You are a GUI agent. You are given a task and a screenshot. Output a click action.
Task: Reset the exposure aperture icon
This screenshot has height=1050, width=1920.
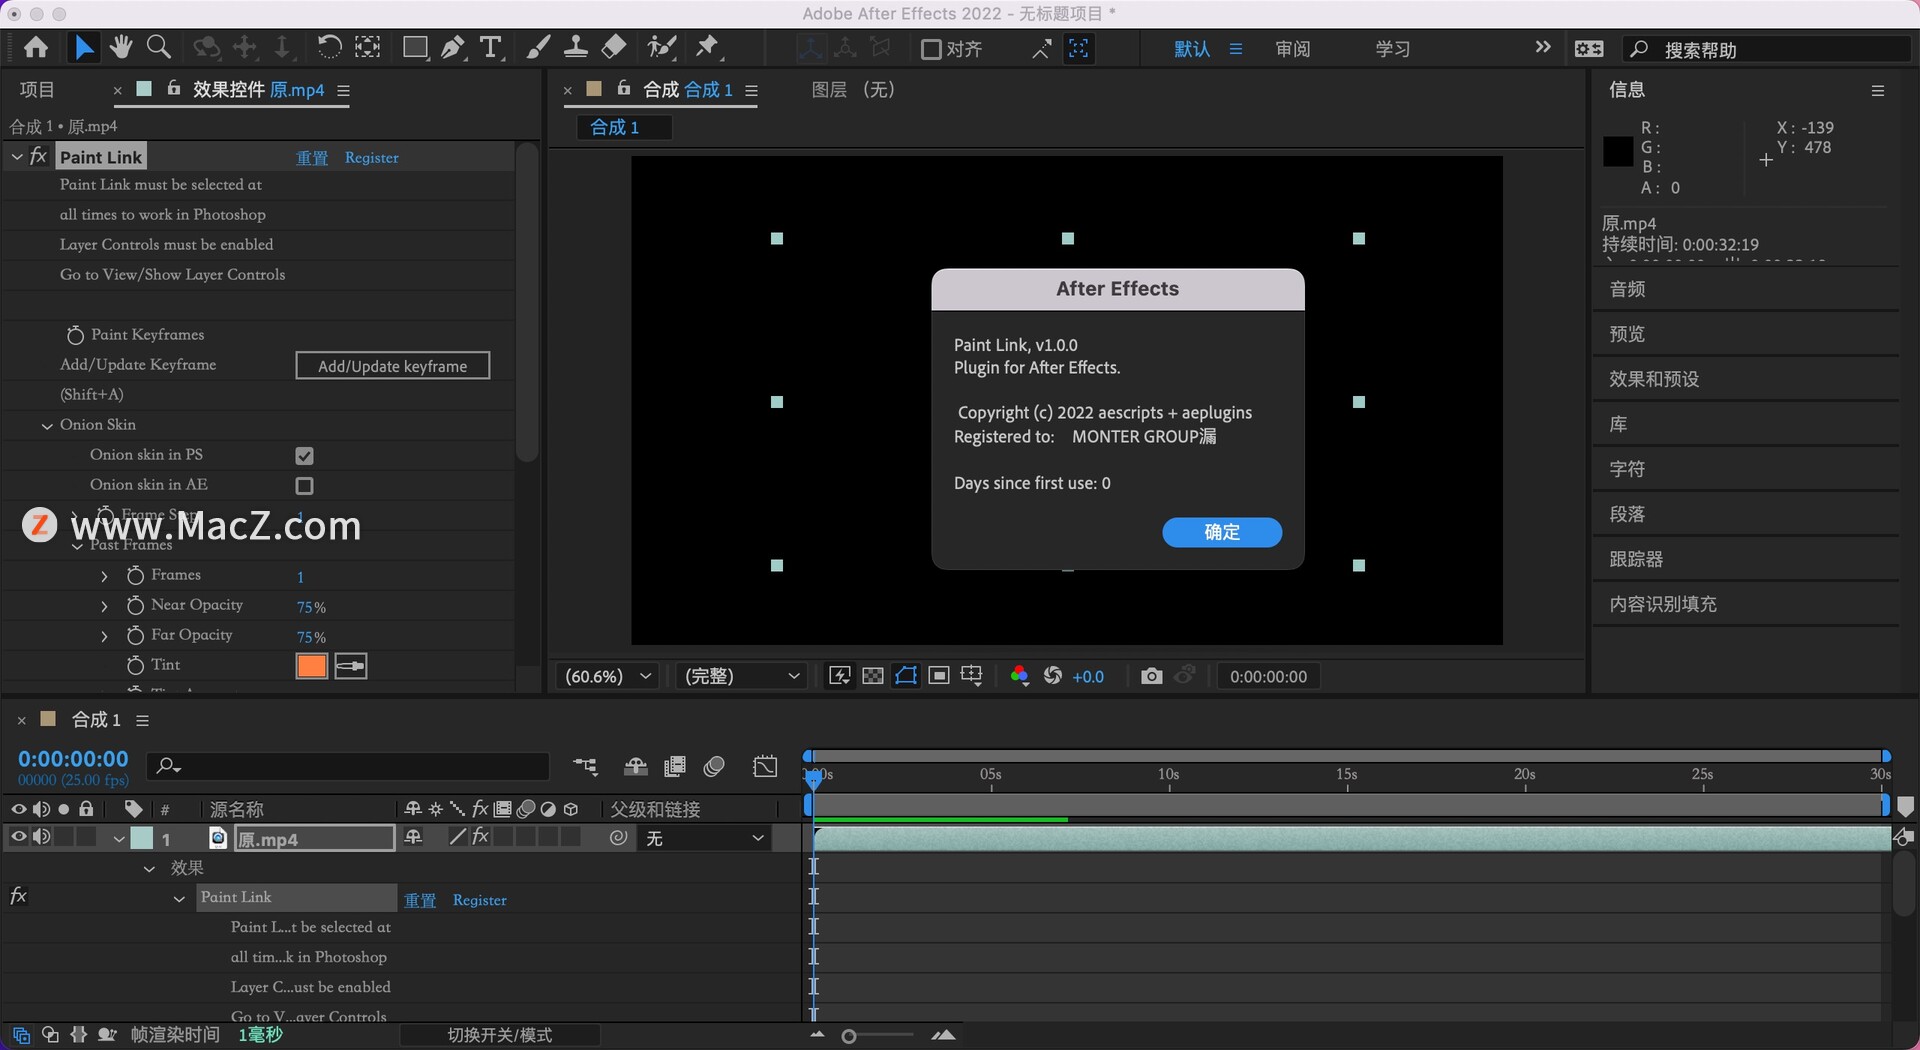coord(1053,676)
